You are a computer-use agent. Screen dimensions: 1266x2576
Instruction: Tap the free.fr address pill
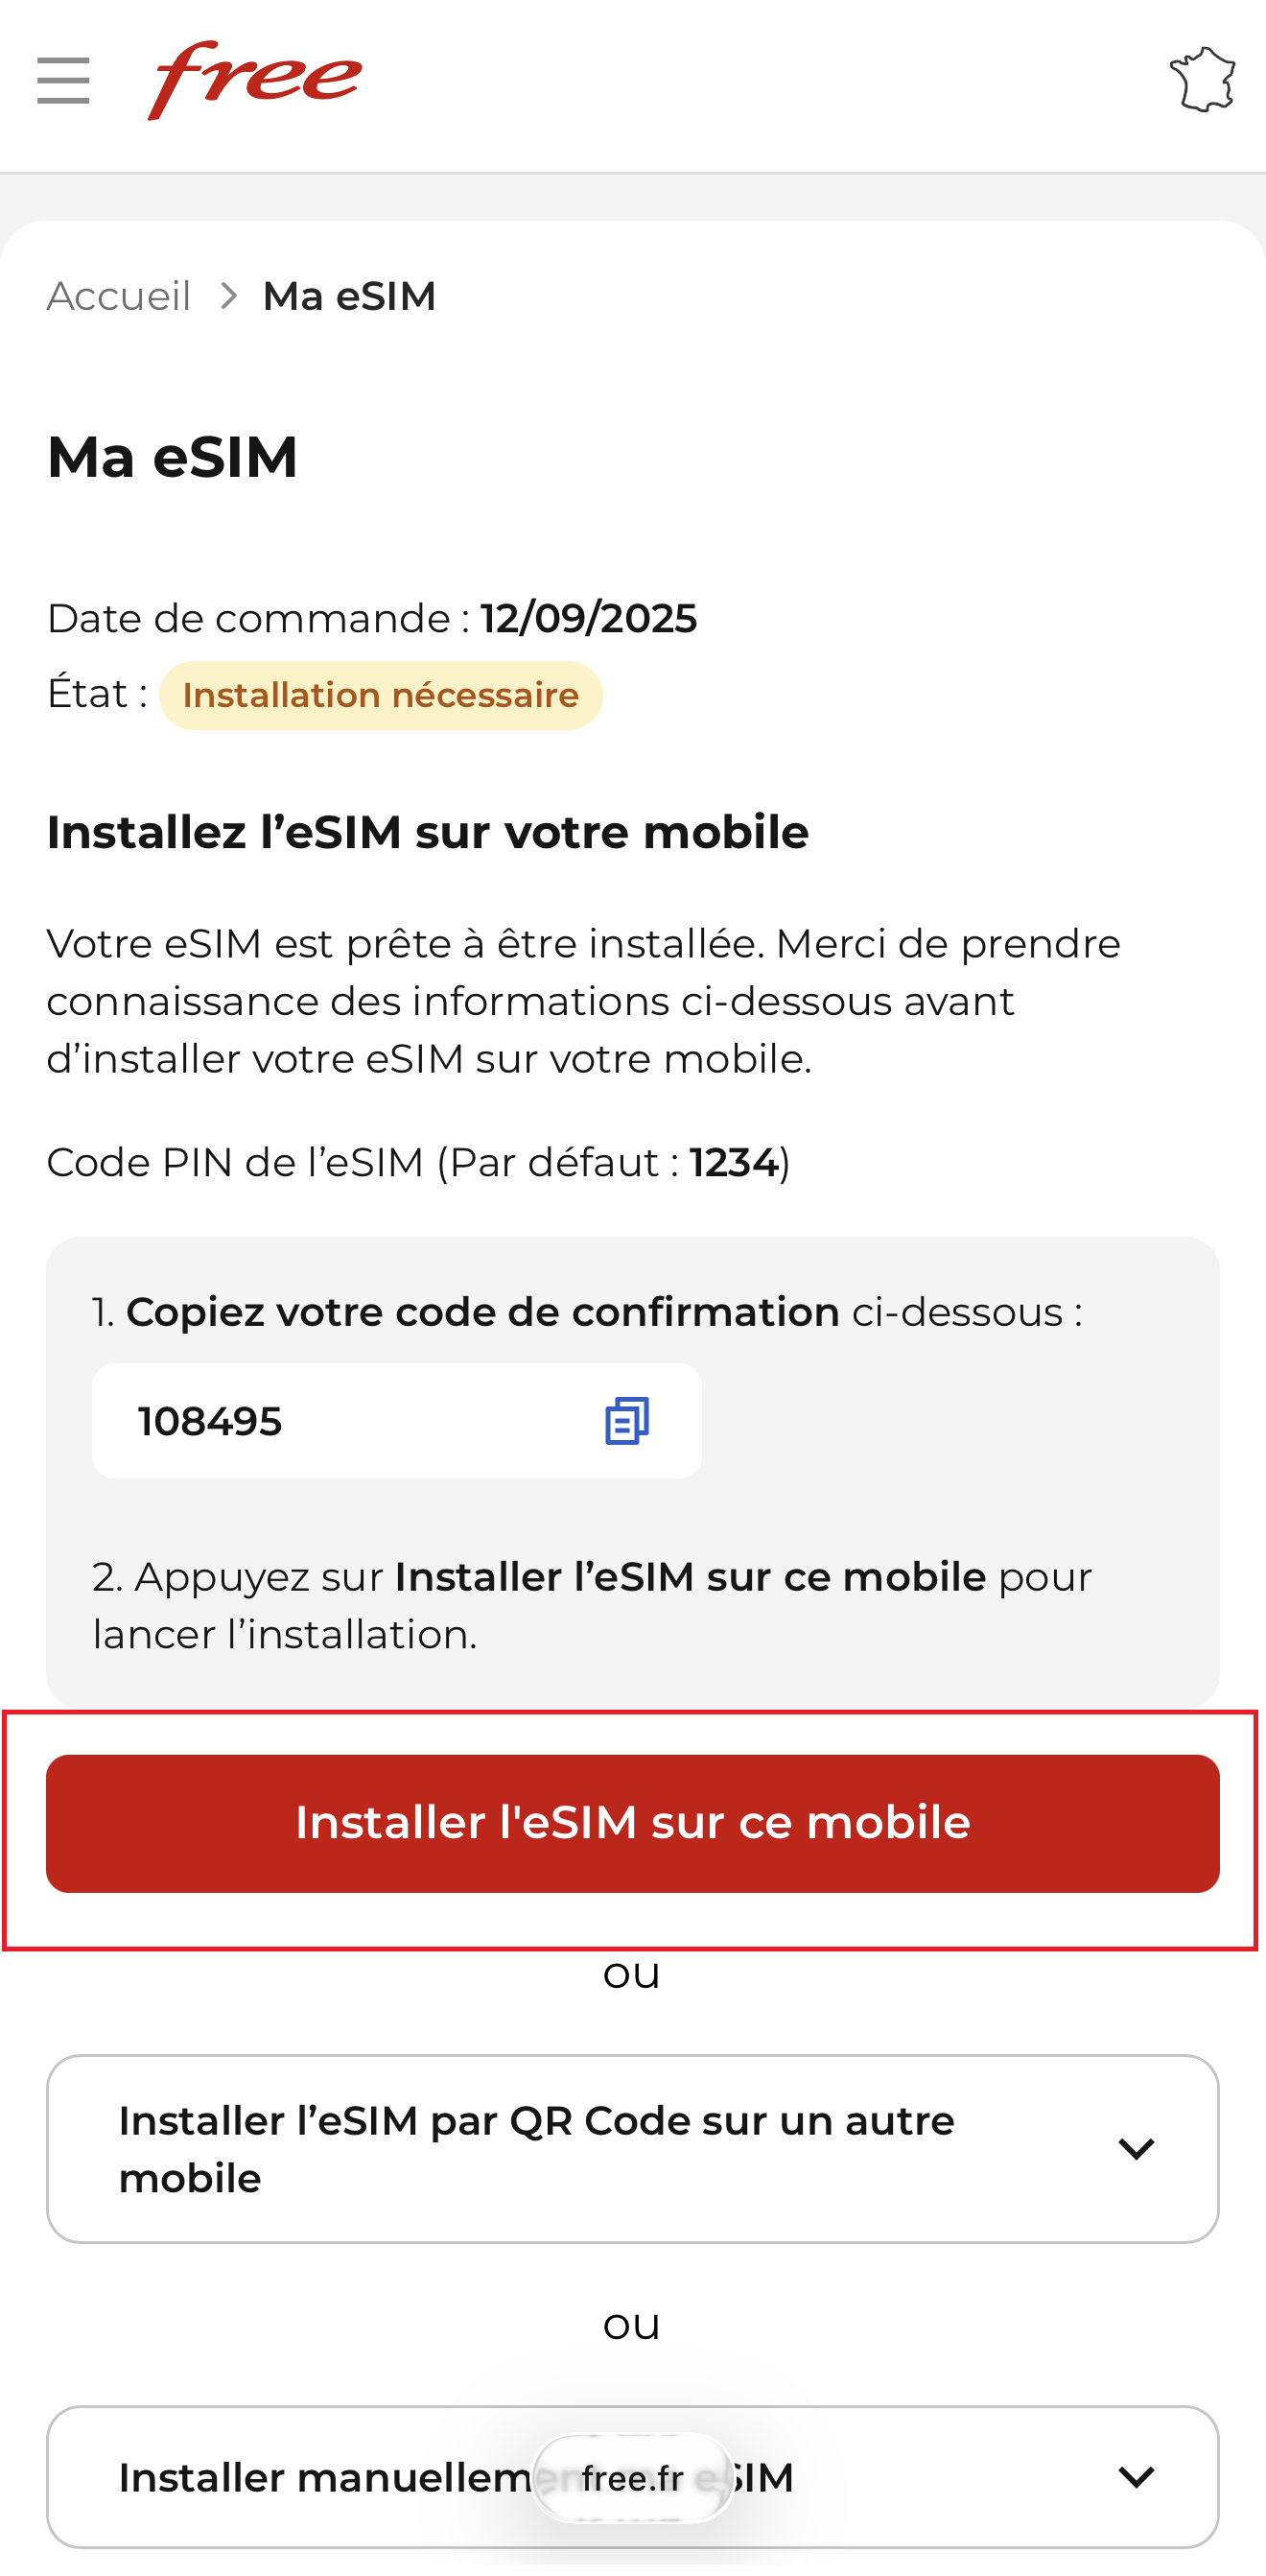click(632, 2477)
